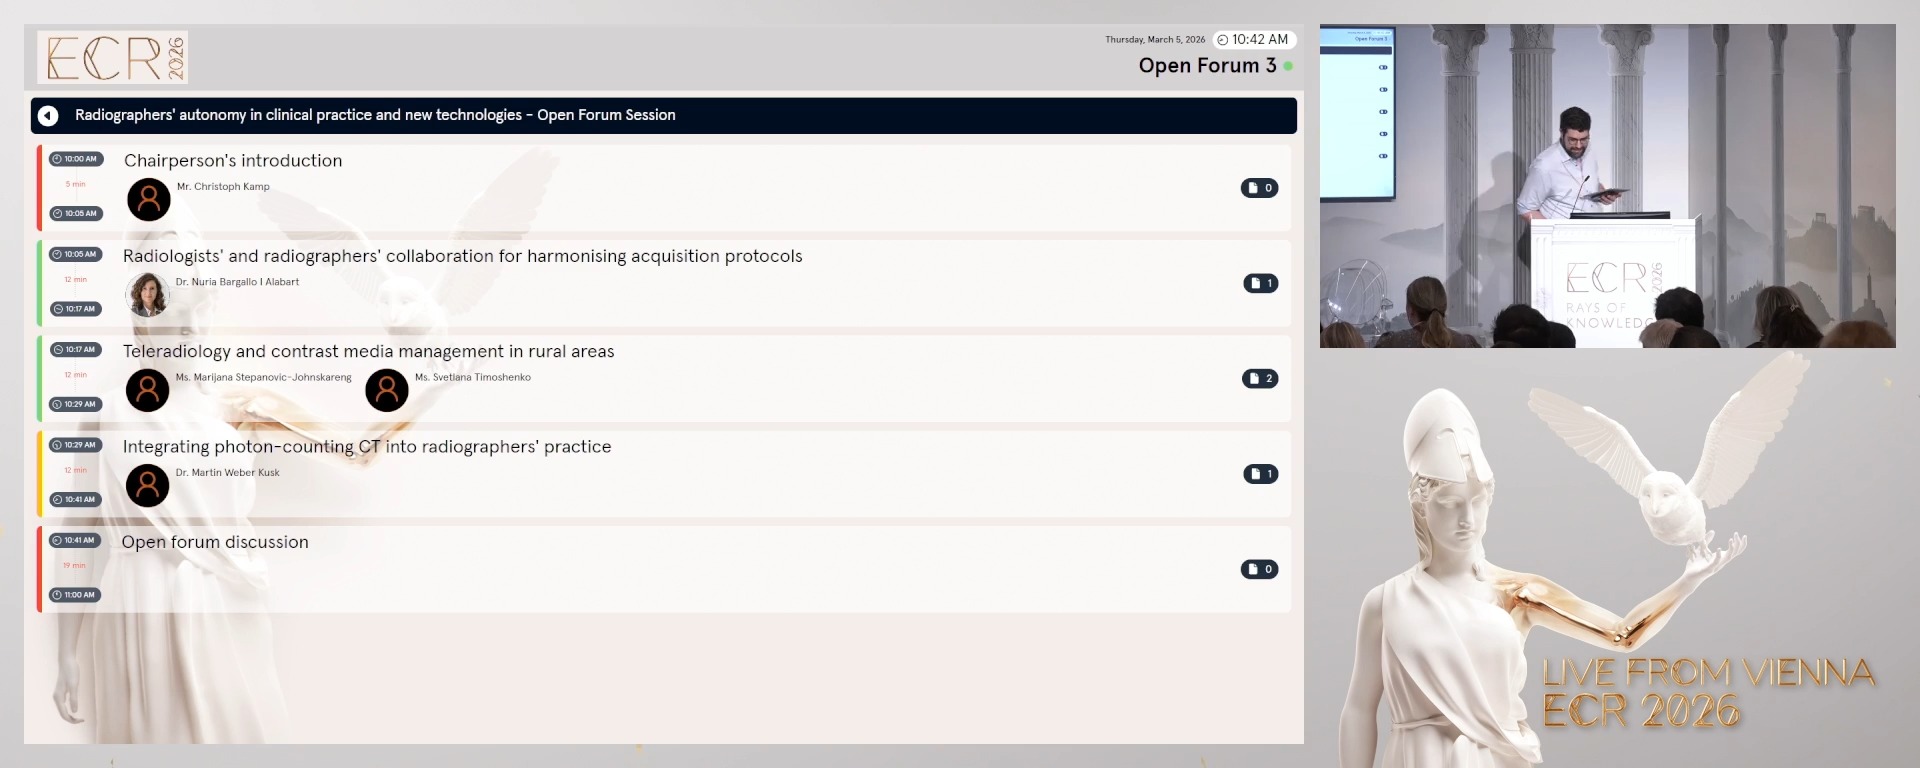
Task: Click the 5 min duration of Chairperson's introduction
Action: 76,185
